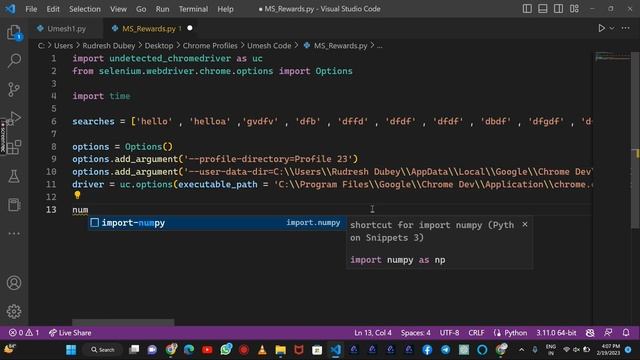Click the status bar icon right of 3.11.0 64-bit
The image size is (640, 360).
coord(590,333)
